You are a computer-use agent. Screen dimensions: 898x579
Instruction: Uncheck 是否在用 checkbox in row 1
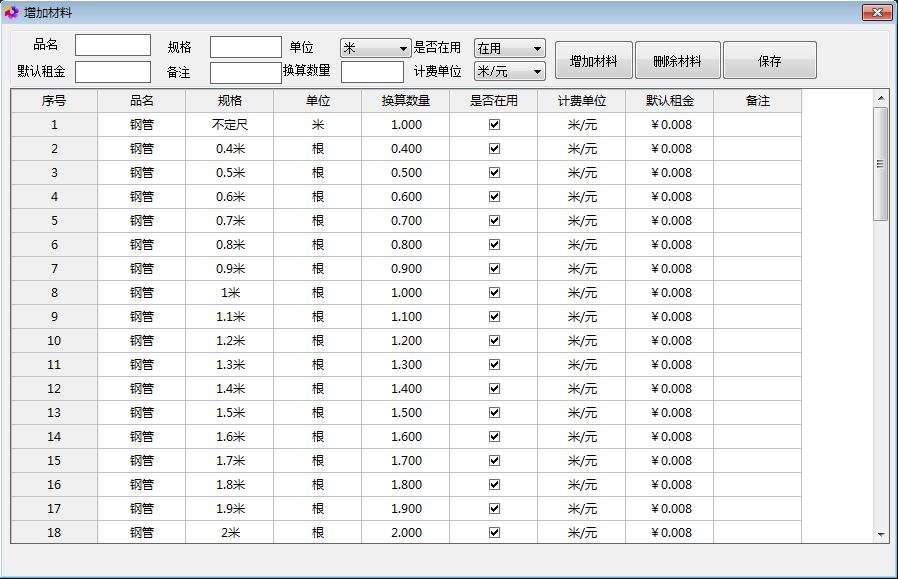click(494, 125)
